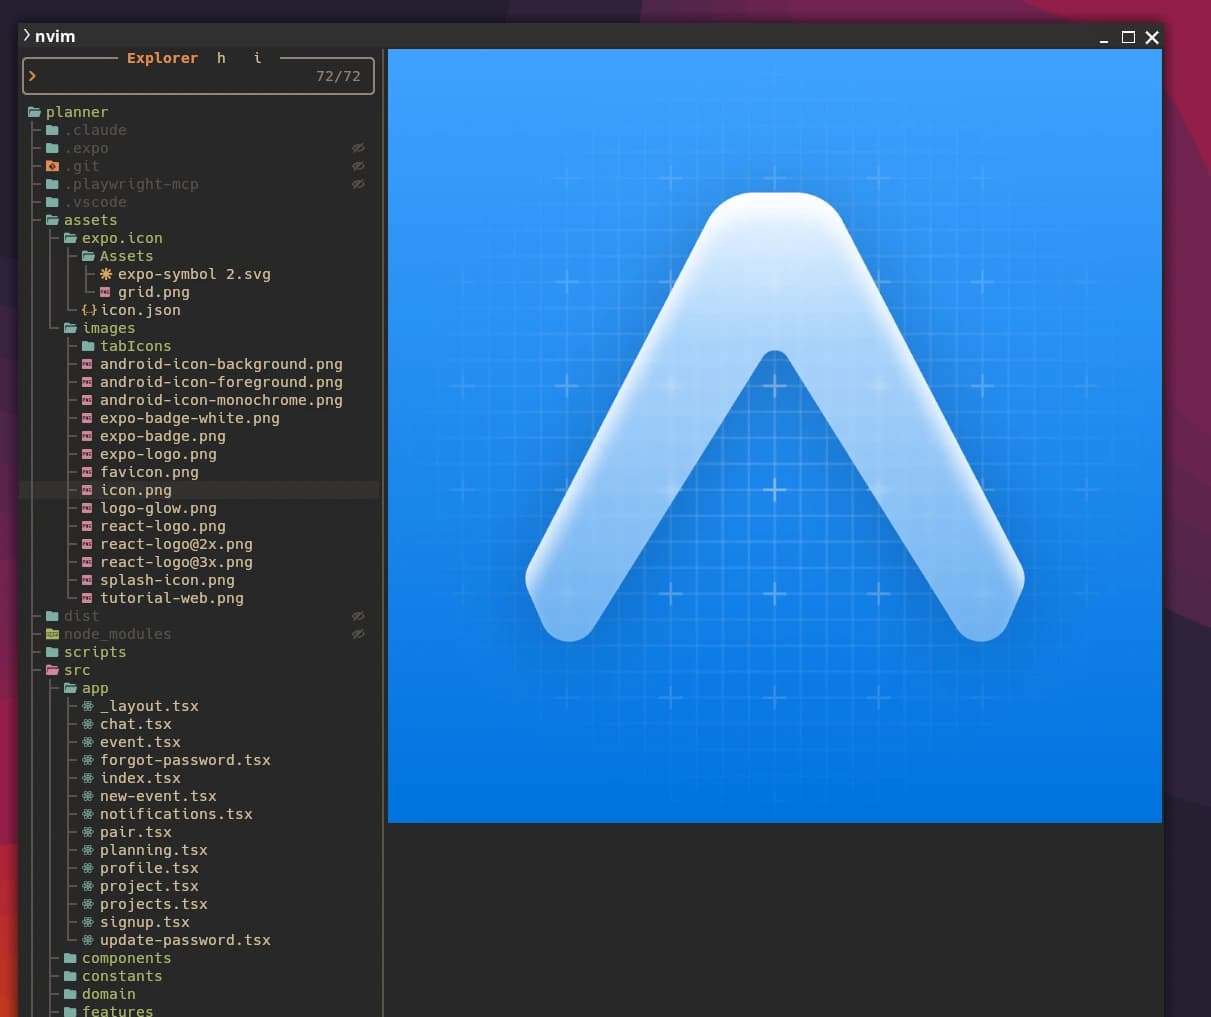Screen dimensions: 1211x1017
Task: Click the folder icon beside tabIcons
Action: point(88,346)
